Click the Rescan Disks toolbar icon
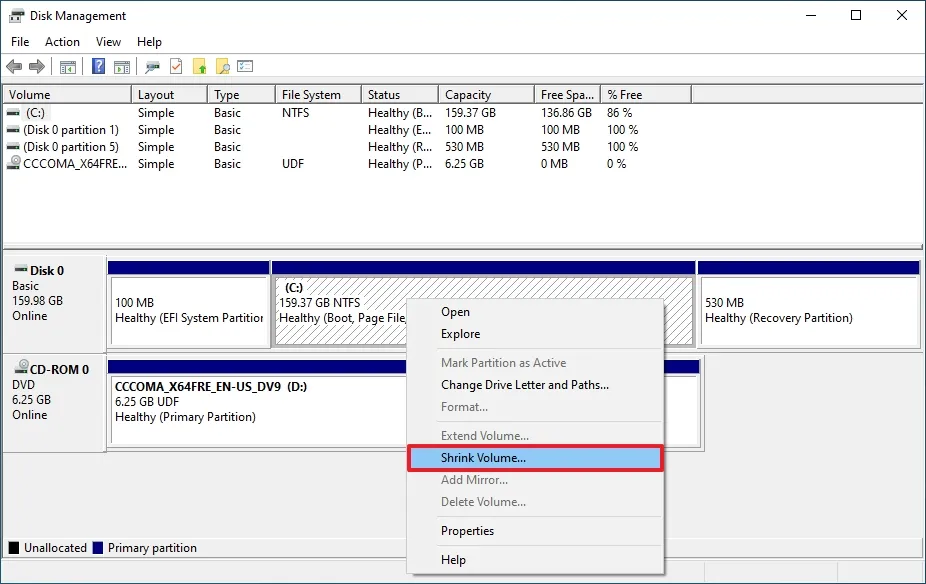Viewport: 926px width, 584px height. click(x=152, y=66)
